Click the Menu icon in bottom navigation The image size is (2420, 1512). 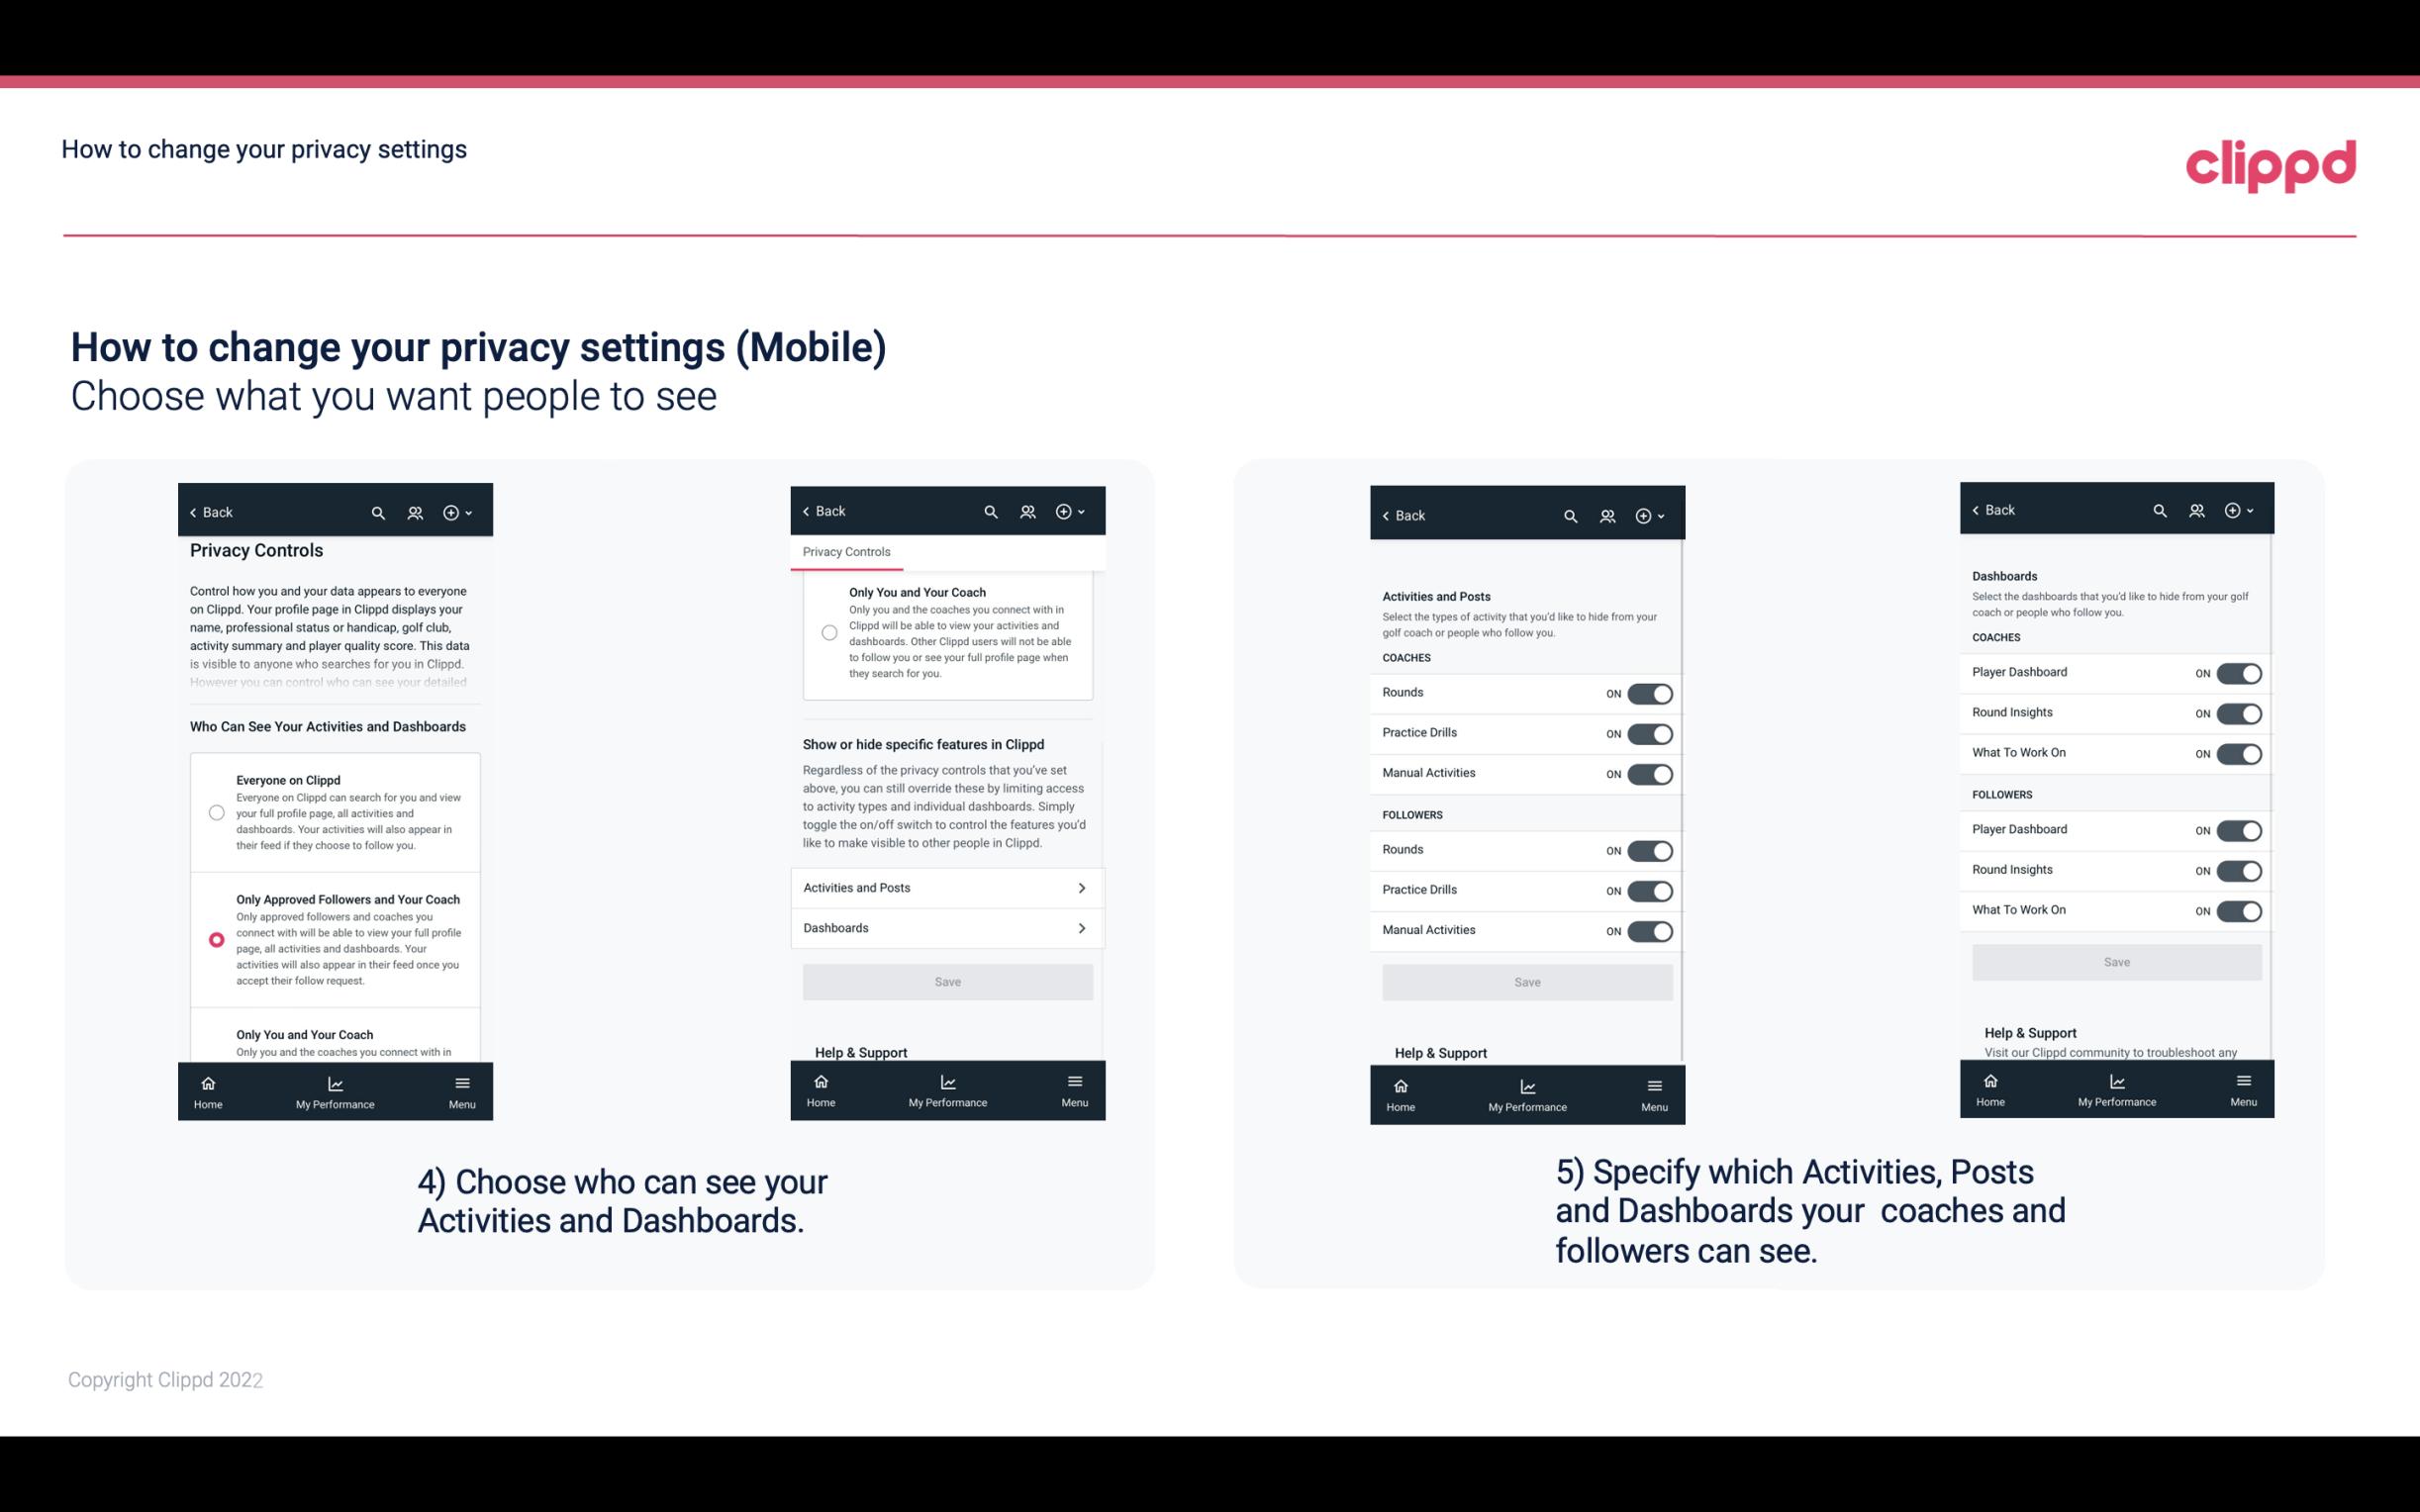460,1082
